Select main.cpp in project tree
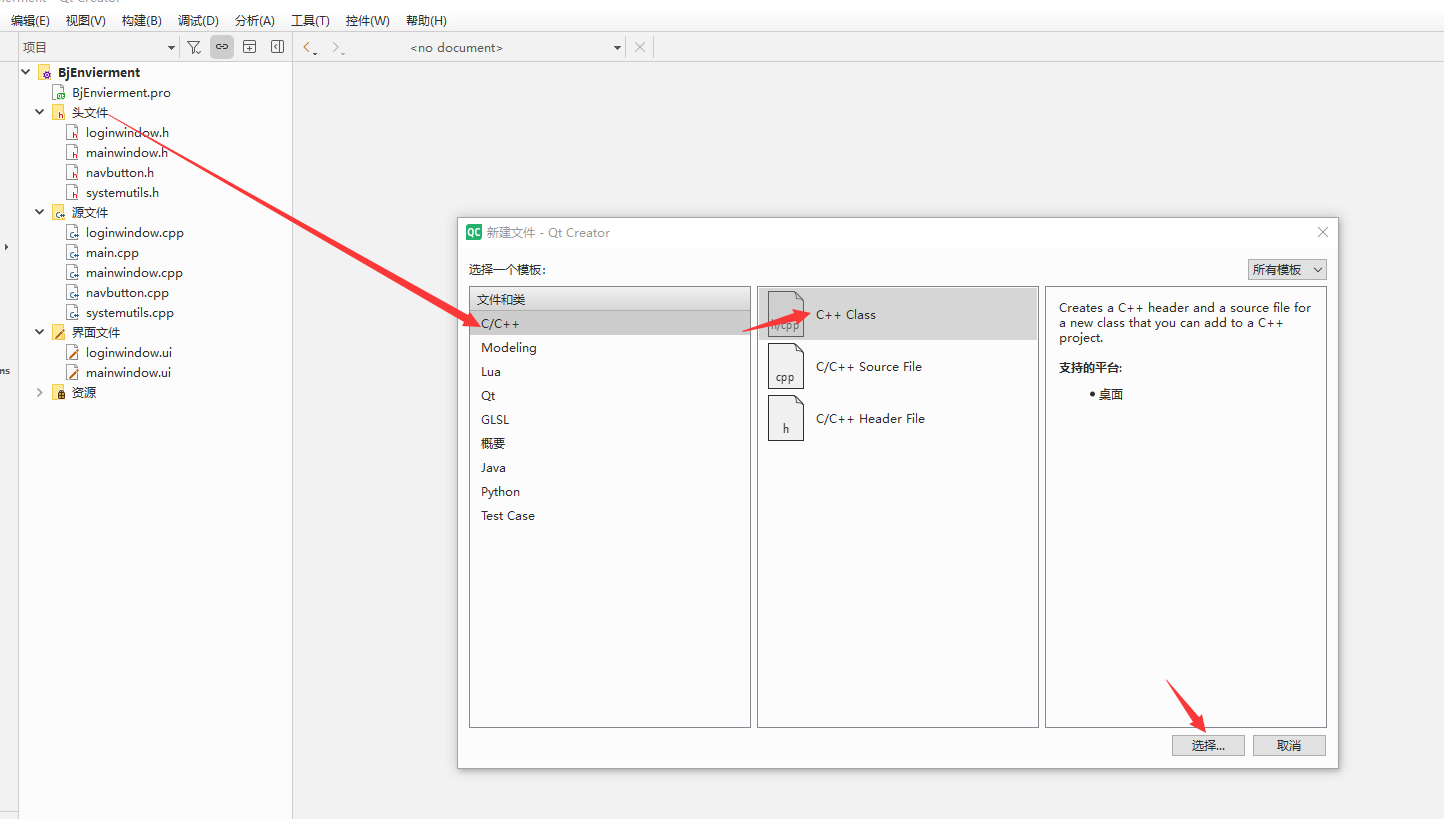The width and height of the screenshot is (1444, 819). tap(112, 253)
